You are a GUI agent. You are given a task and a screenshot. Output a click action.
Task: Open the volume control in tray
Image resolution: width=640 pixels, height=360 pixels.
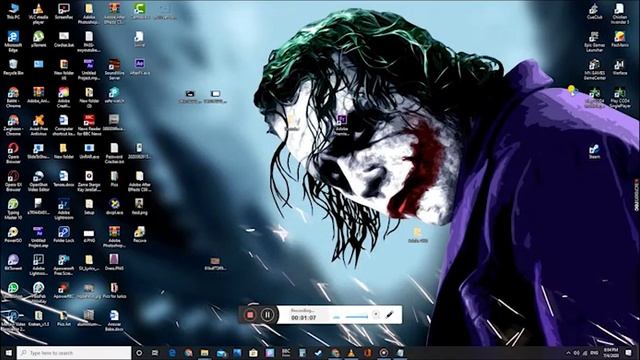coord(576,353)
